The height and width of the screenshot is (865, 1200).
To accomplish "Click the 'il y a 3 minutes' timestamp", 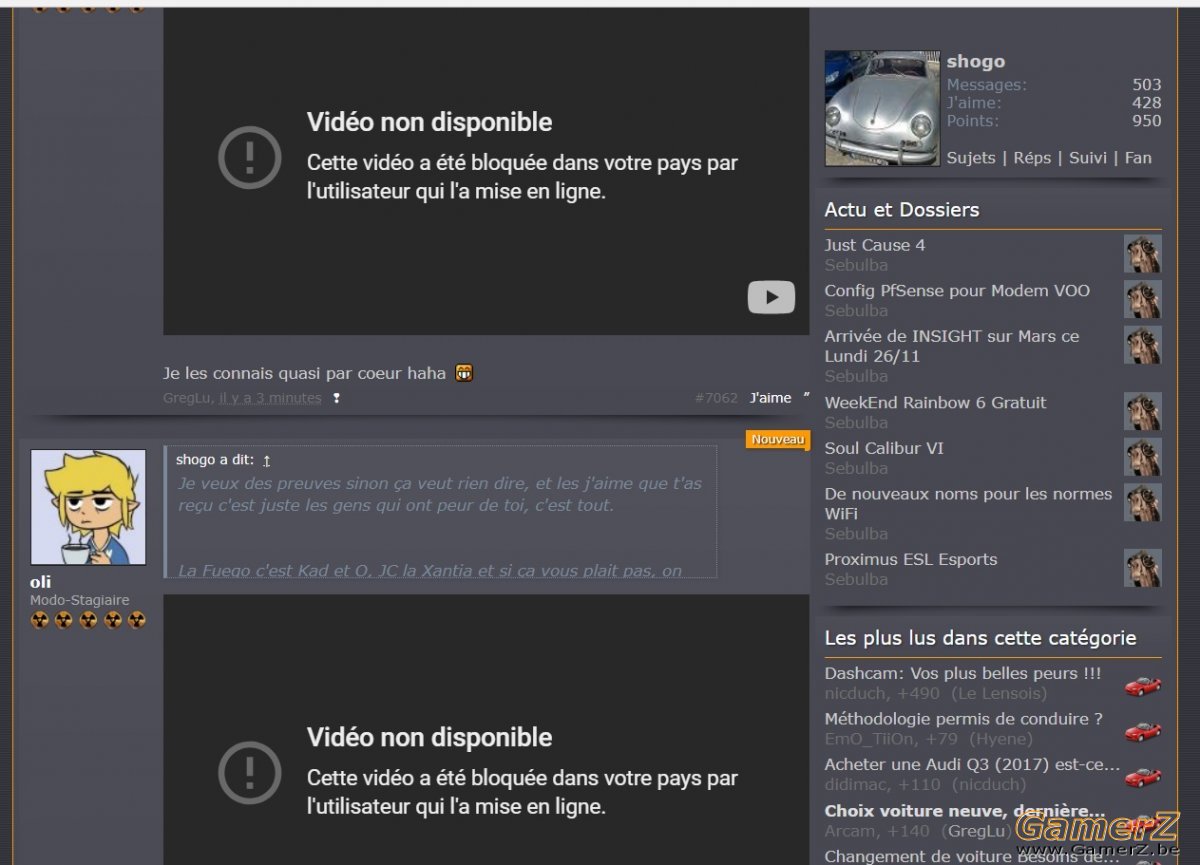I will pyautogui.click(x=270, y=398).
